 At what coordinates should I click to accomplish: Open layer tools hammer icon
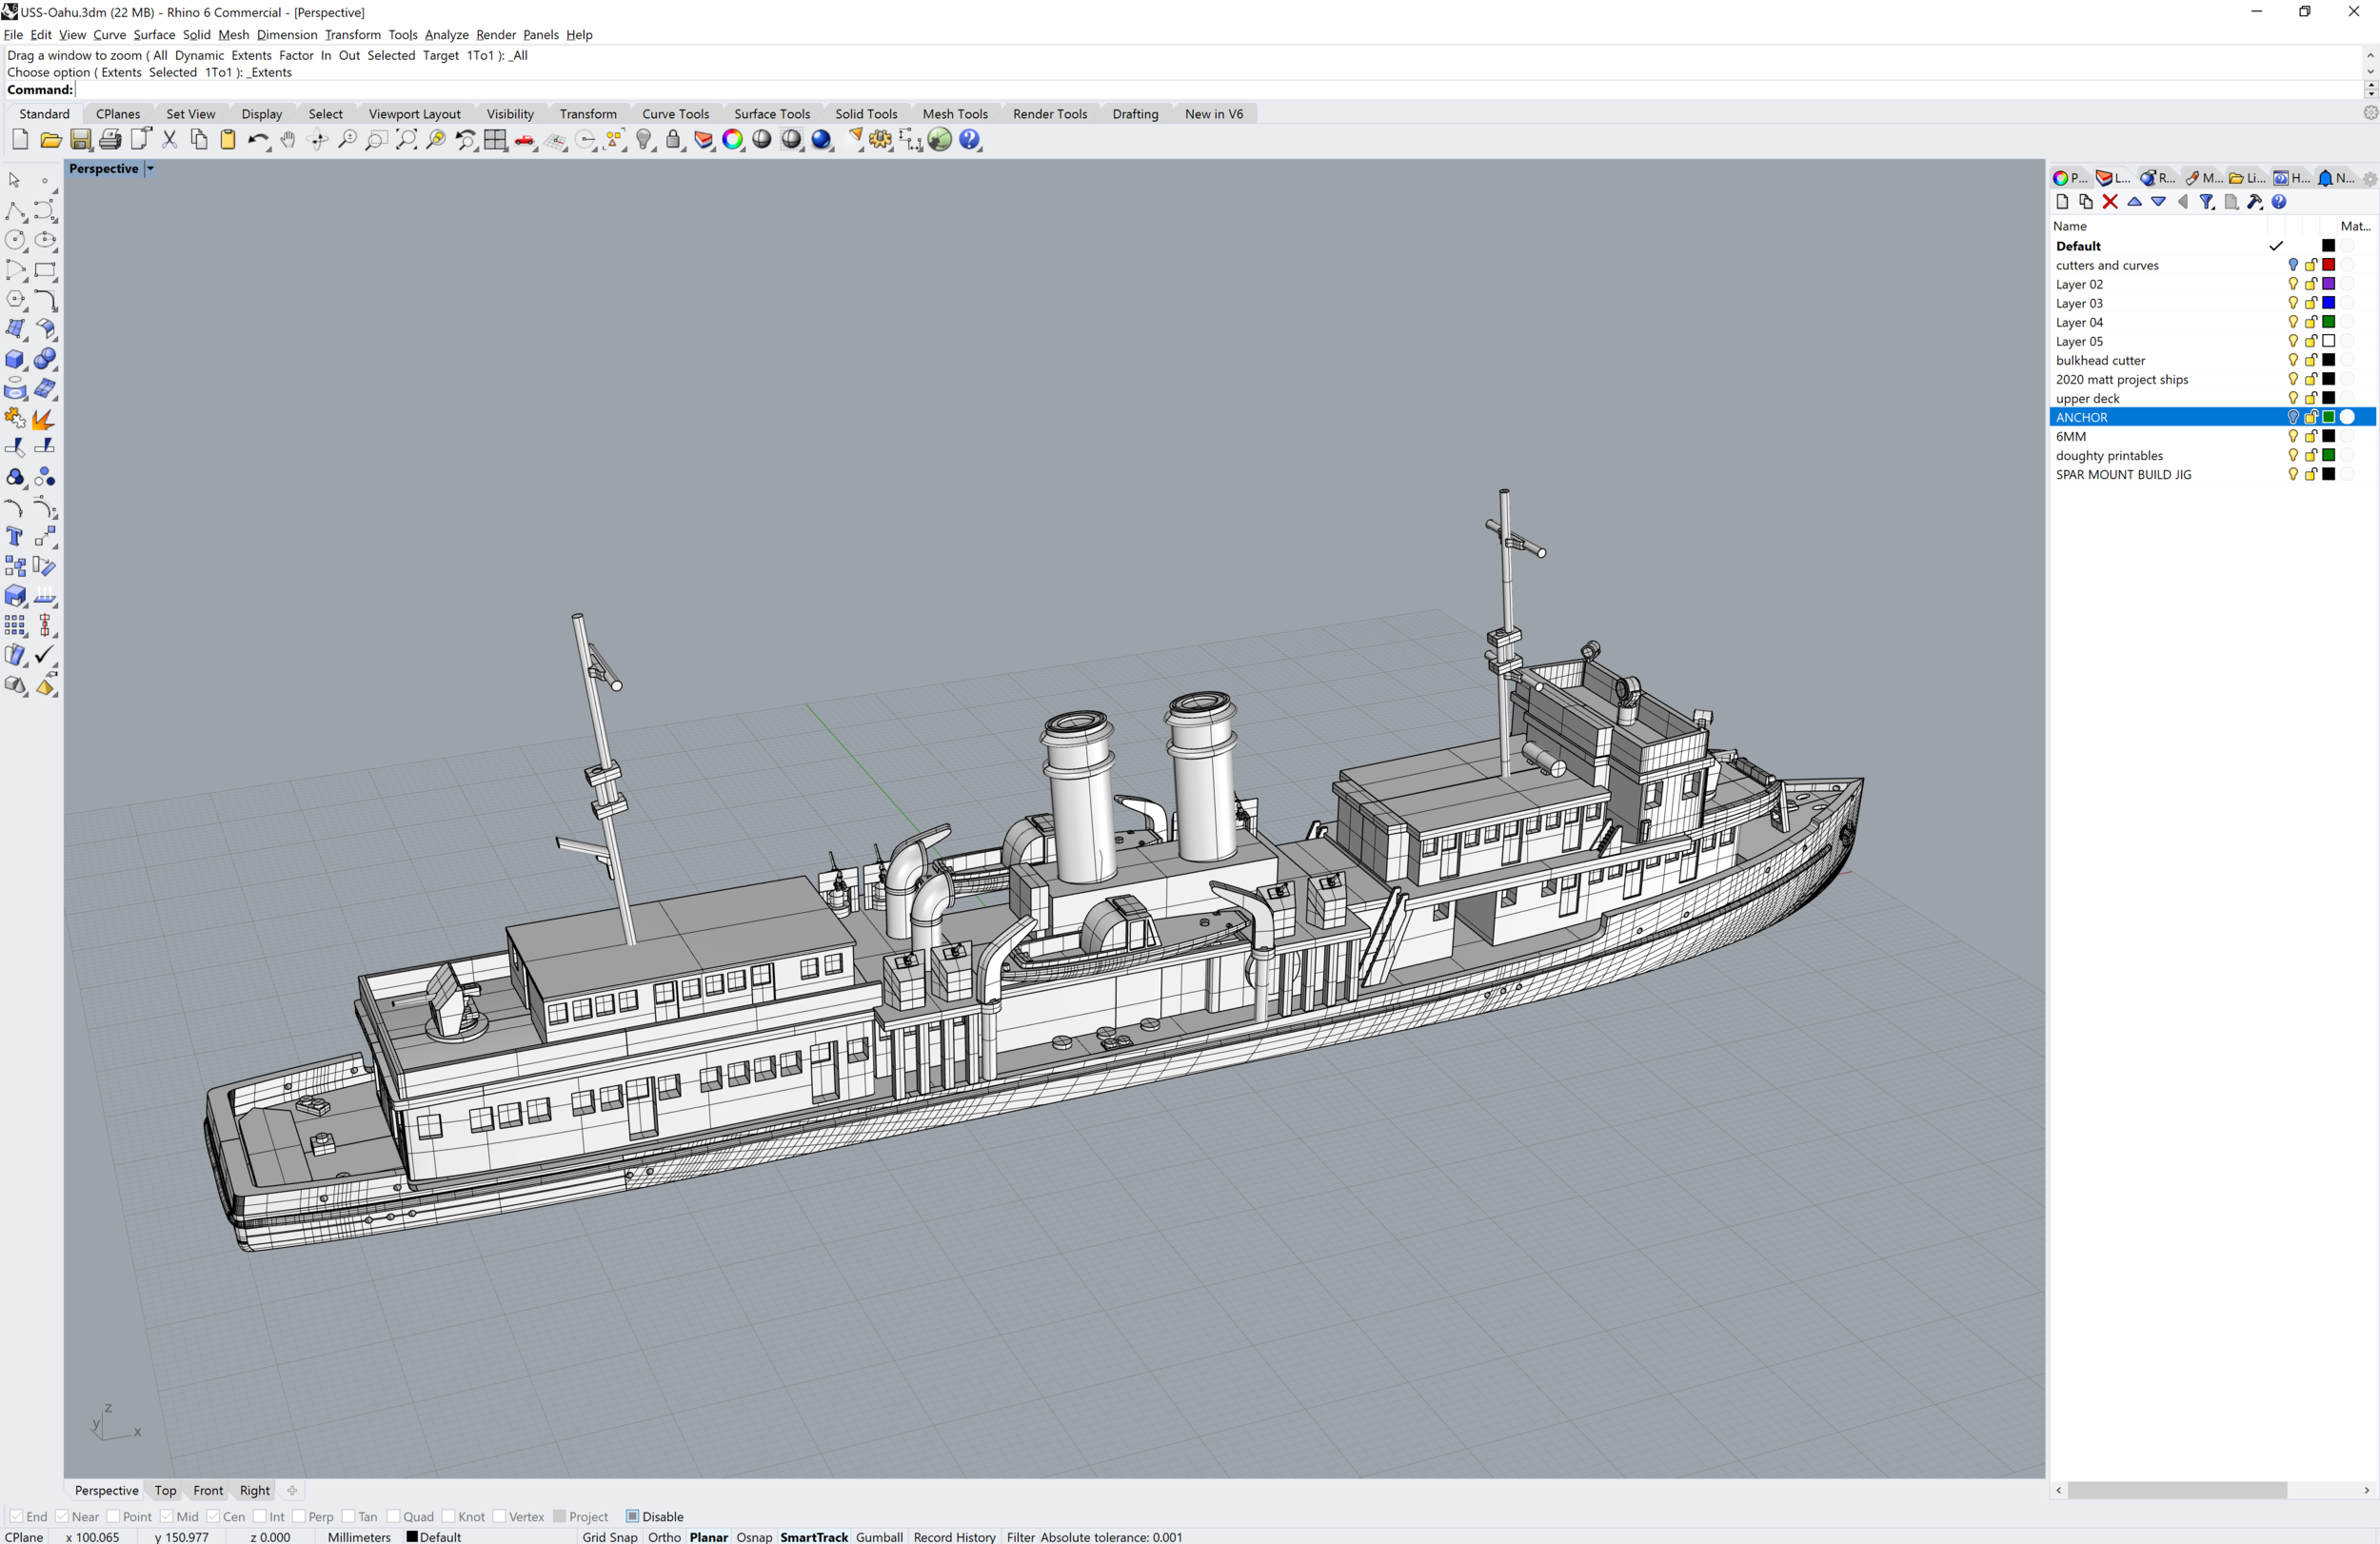pos(2255,202)
